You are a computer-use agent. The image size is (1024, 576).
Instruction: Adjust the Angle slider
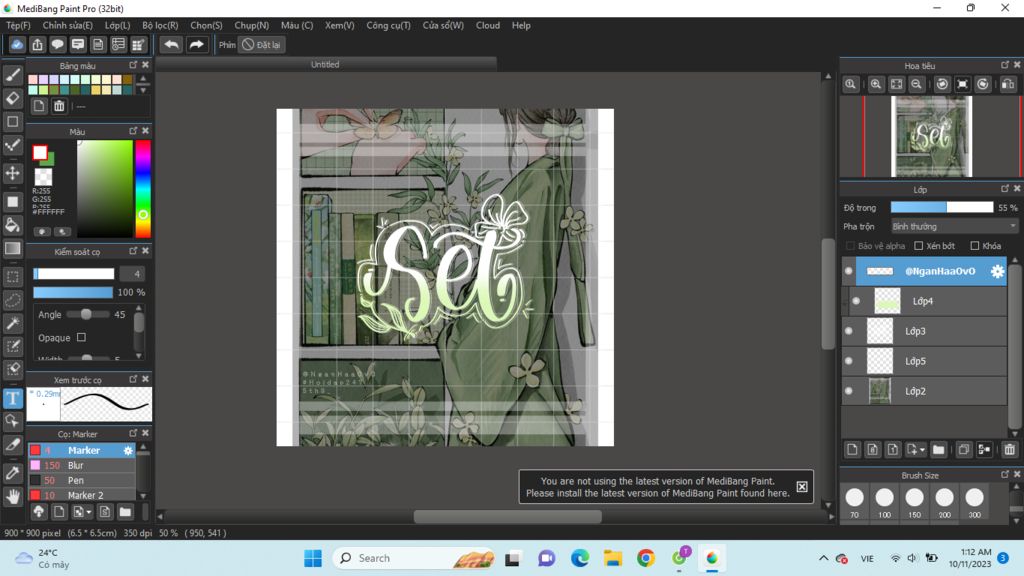click(x=86, y=315)
